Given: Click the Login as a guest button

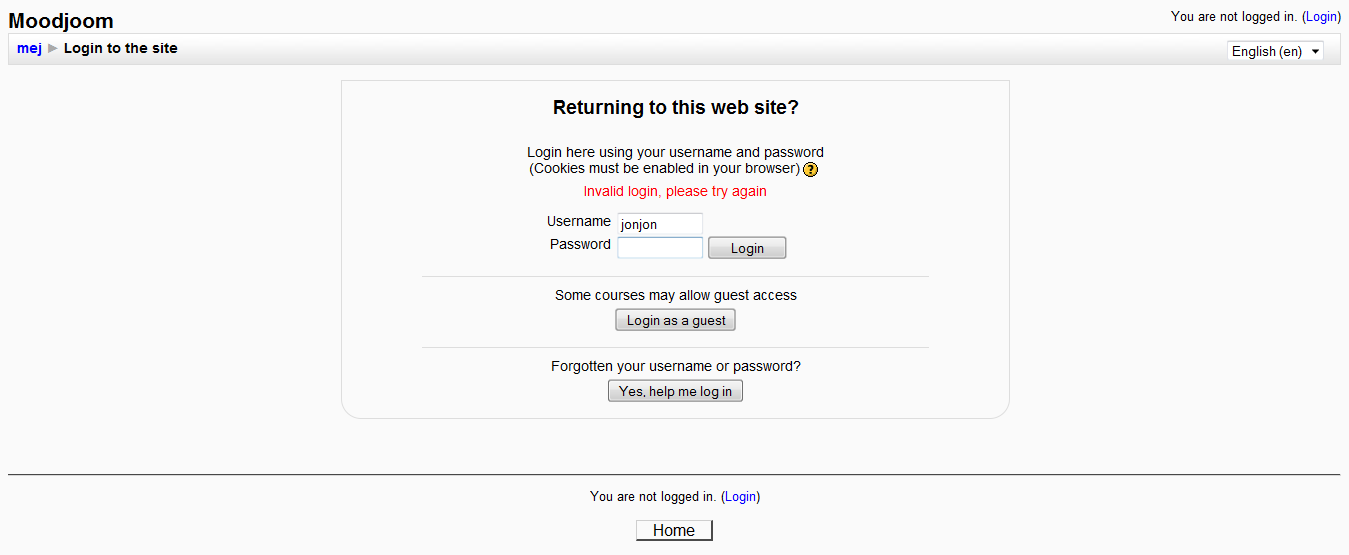Looking at the screenshot, I should coord(676,320).
